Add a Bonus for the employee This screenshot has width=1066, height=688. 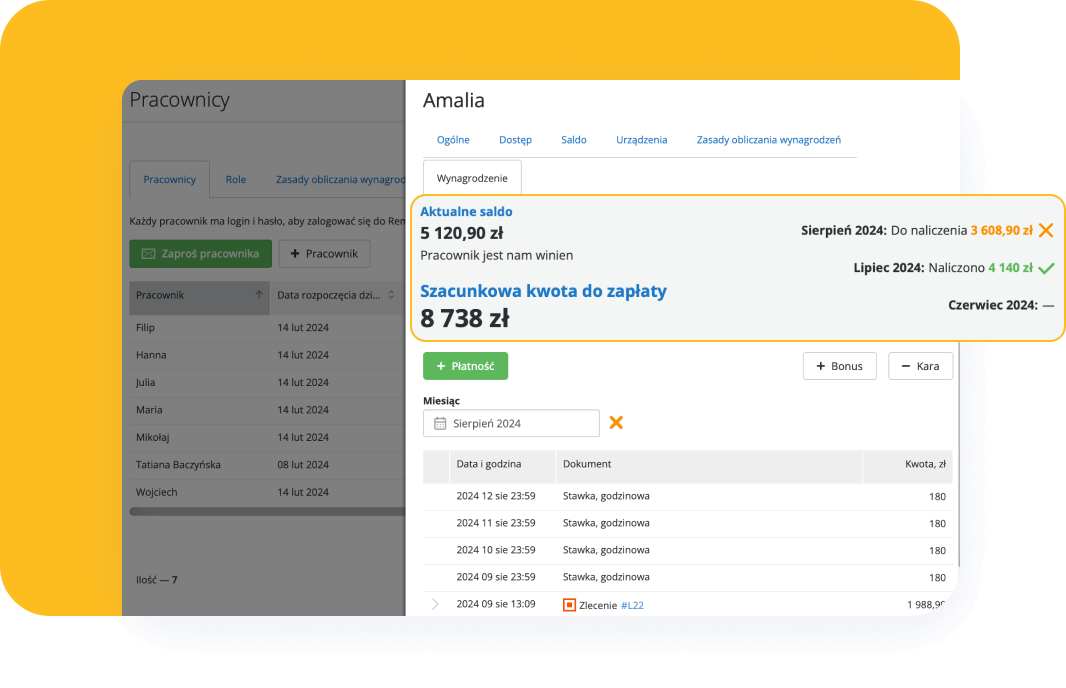[839, 366]
